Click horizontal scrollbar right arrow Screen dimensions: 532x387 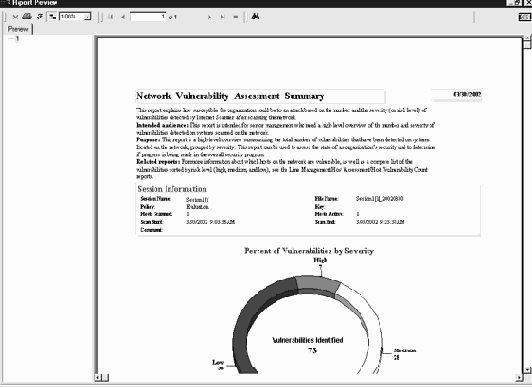519,377
